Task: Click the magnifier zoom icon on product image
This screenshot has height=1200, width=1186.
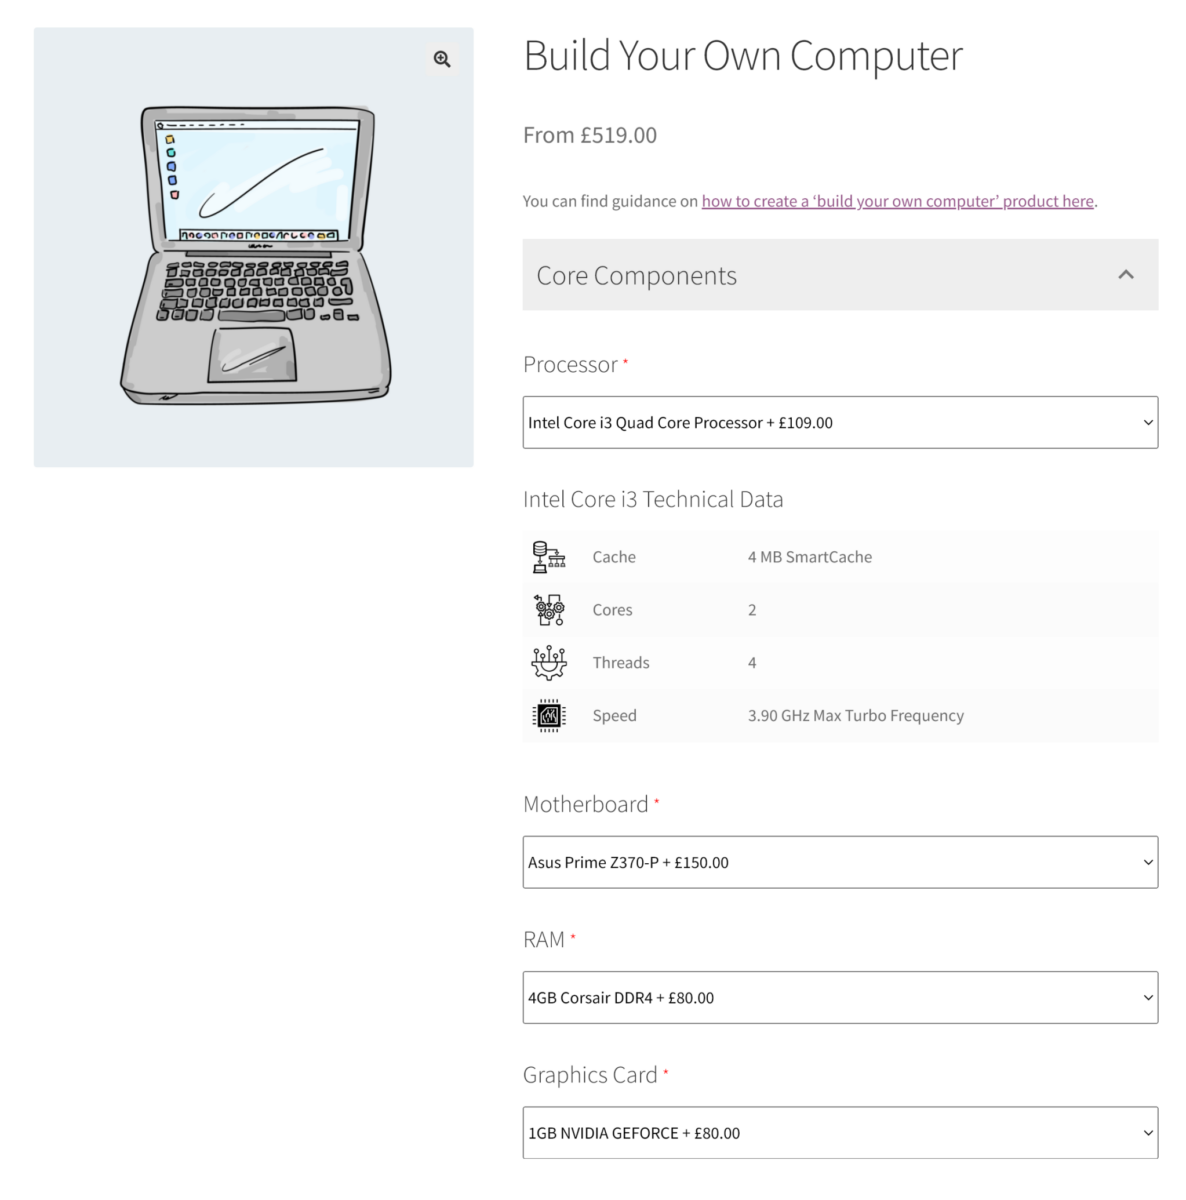Action: [442, 59]
